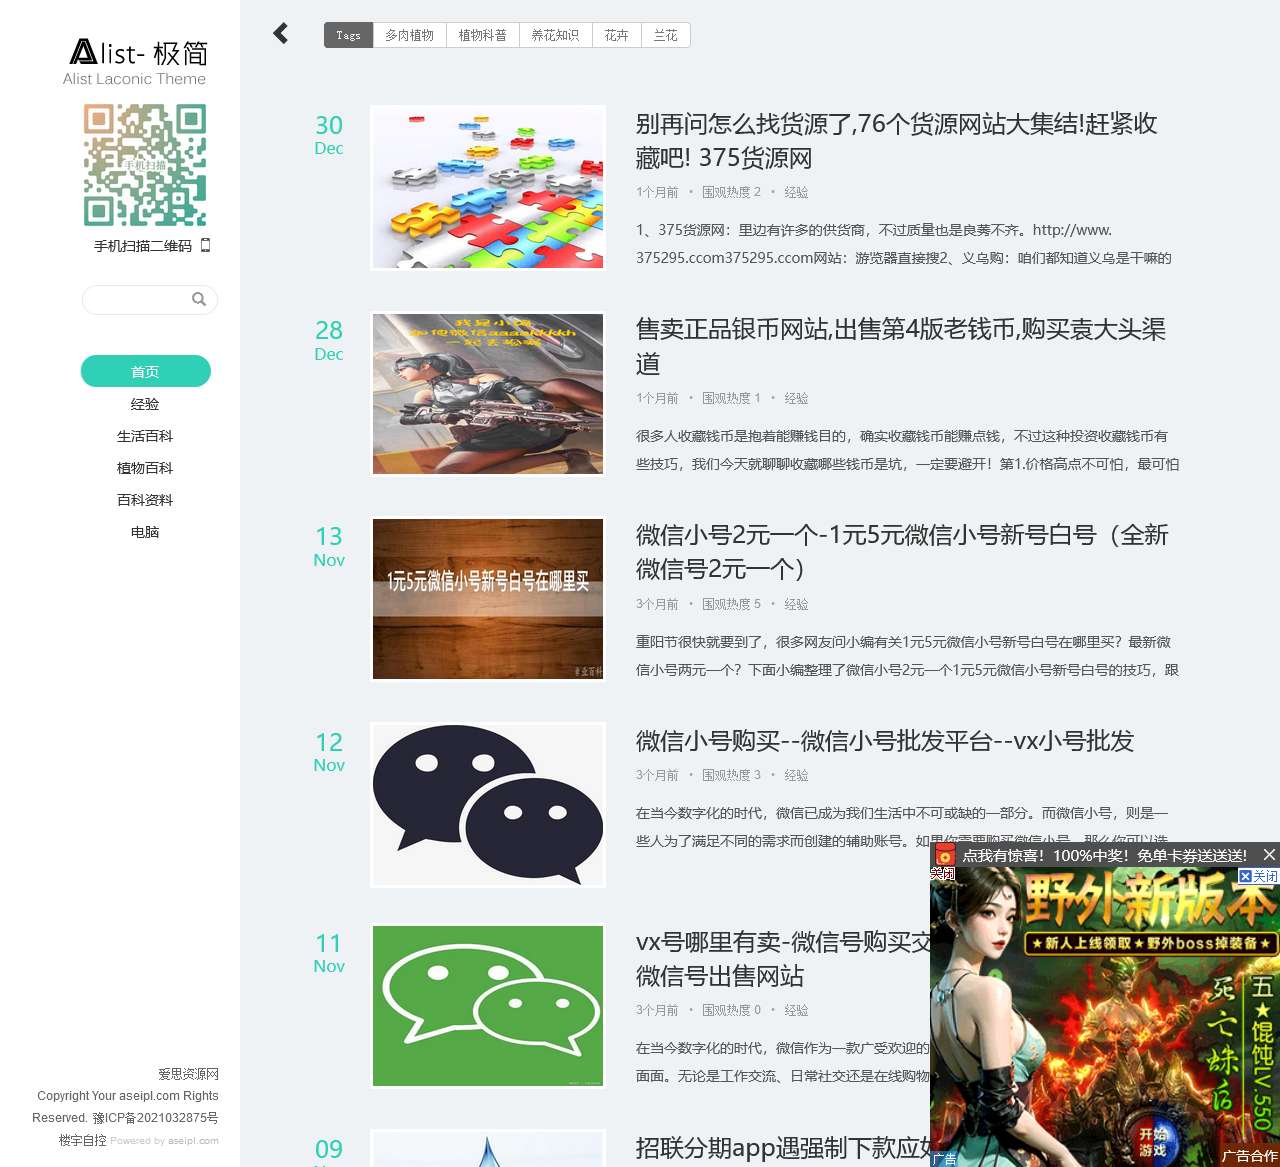The image size is (1280, 1167).
Task: Click the phone icon next to 手机扫描二维码
Action: [205, 245]
